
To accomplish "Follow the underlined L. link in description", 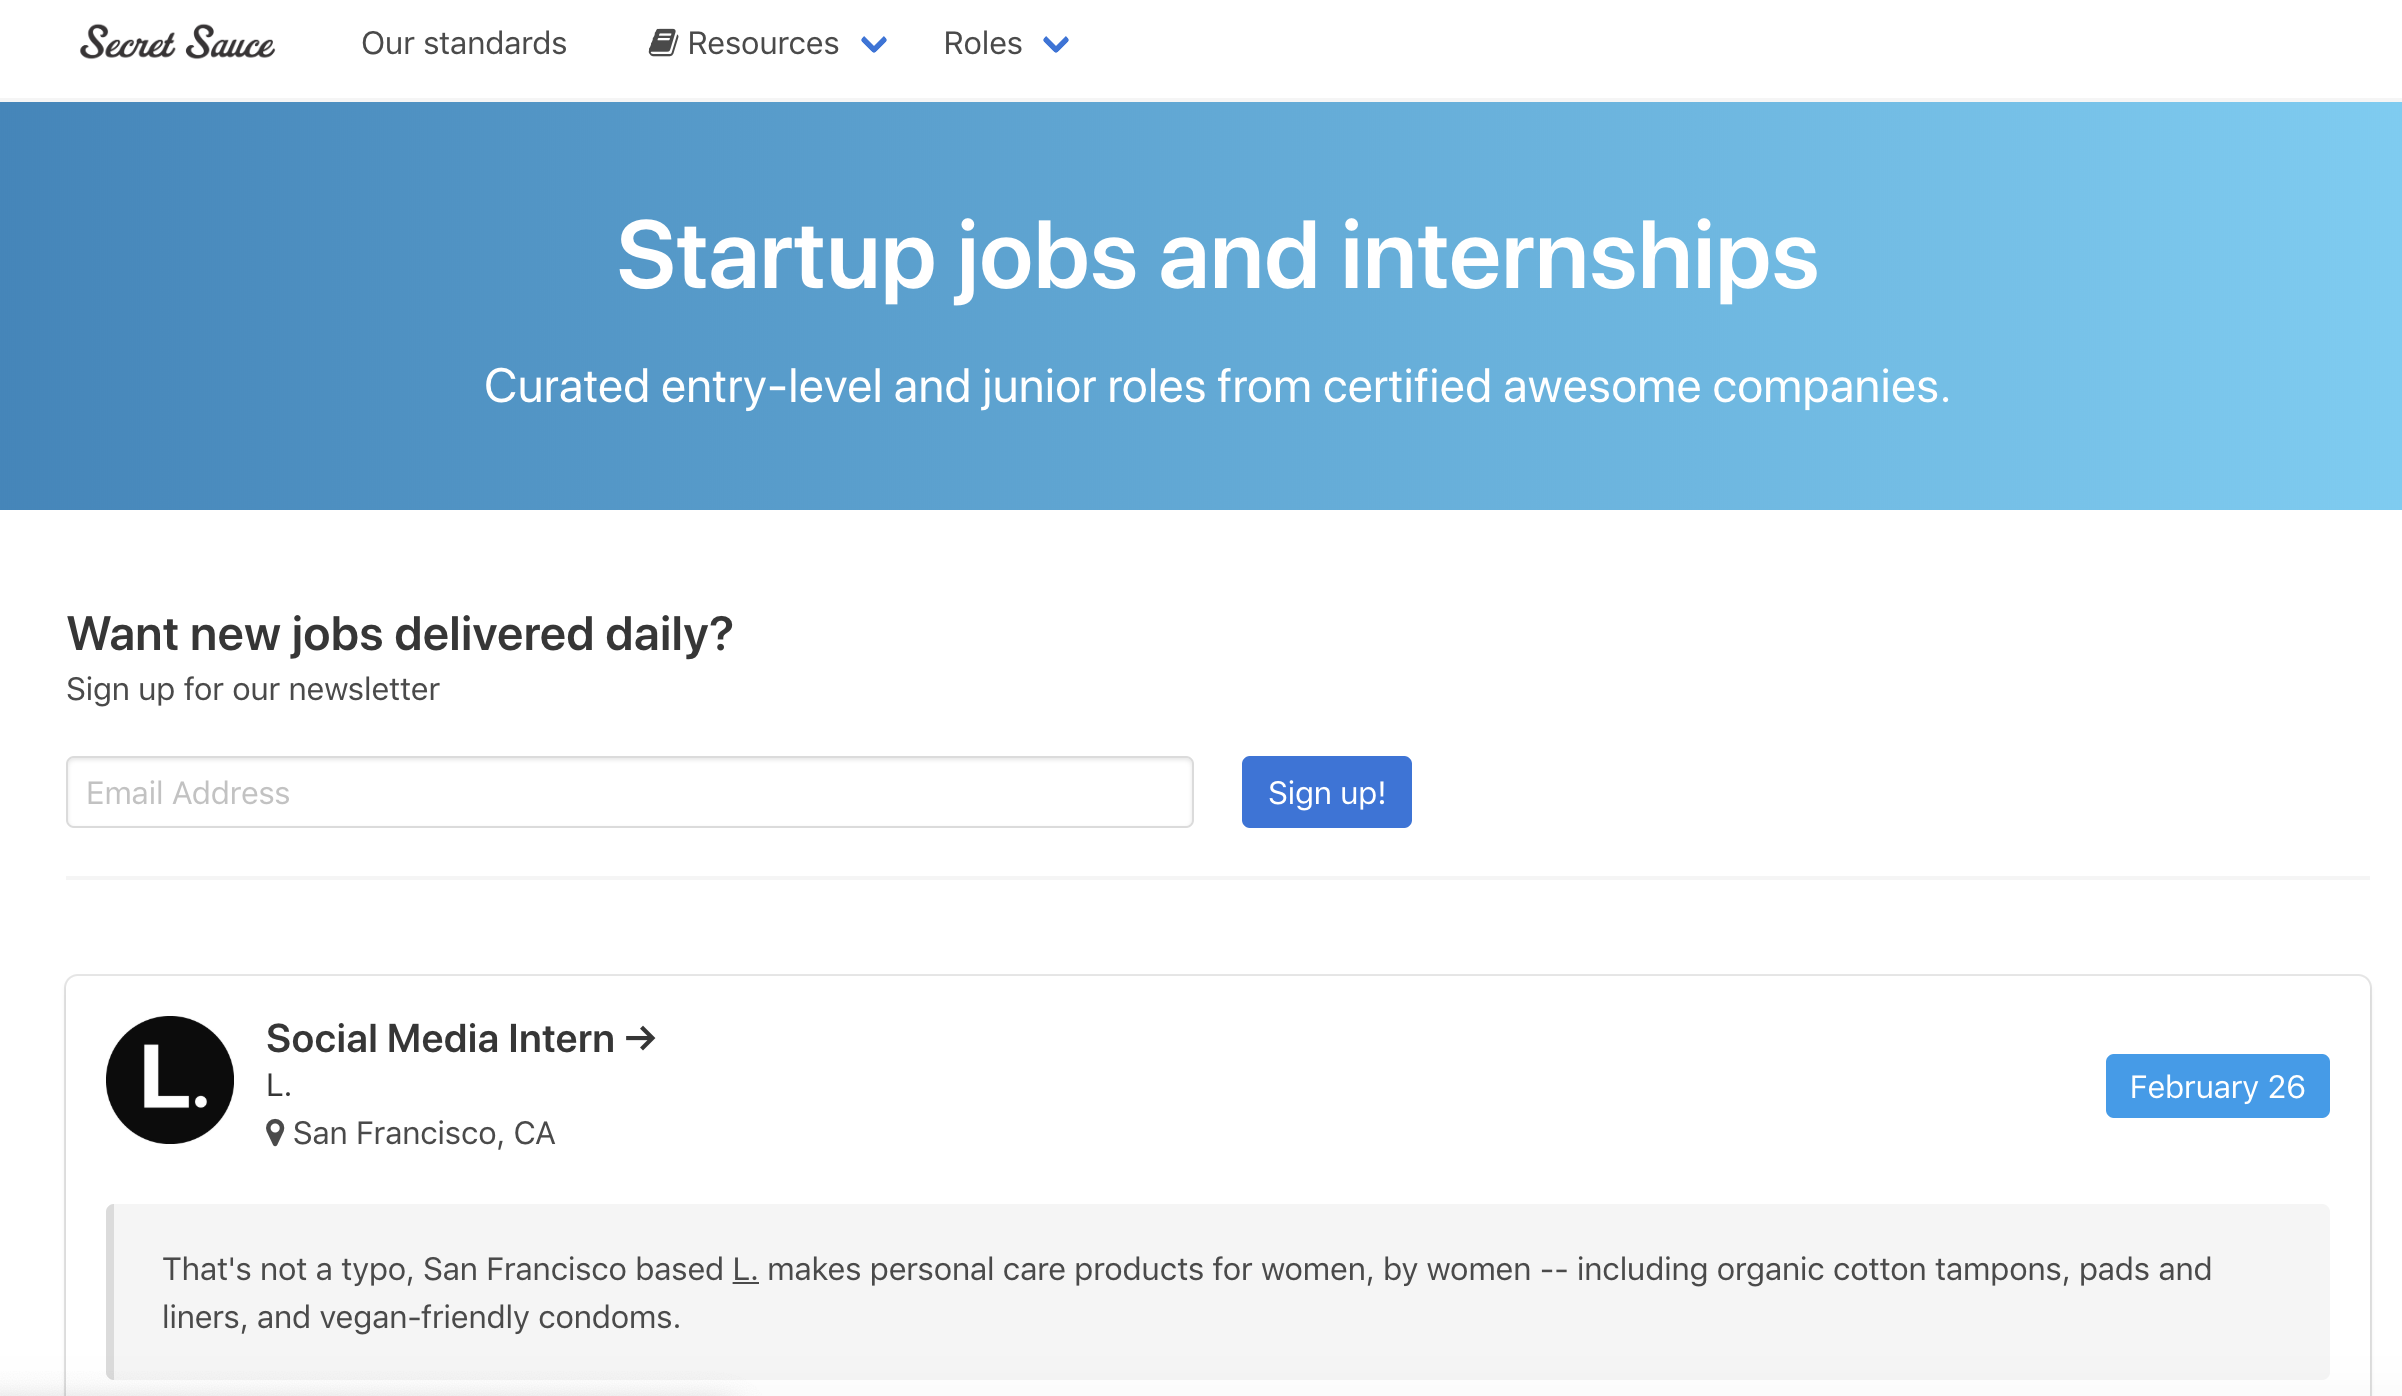I will (745, 1269).
